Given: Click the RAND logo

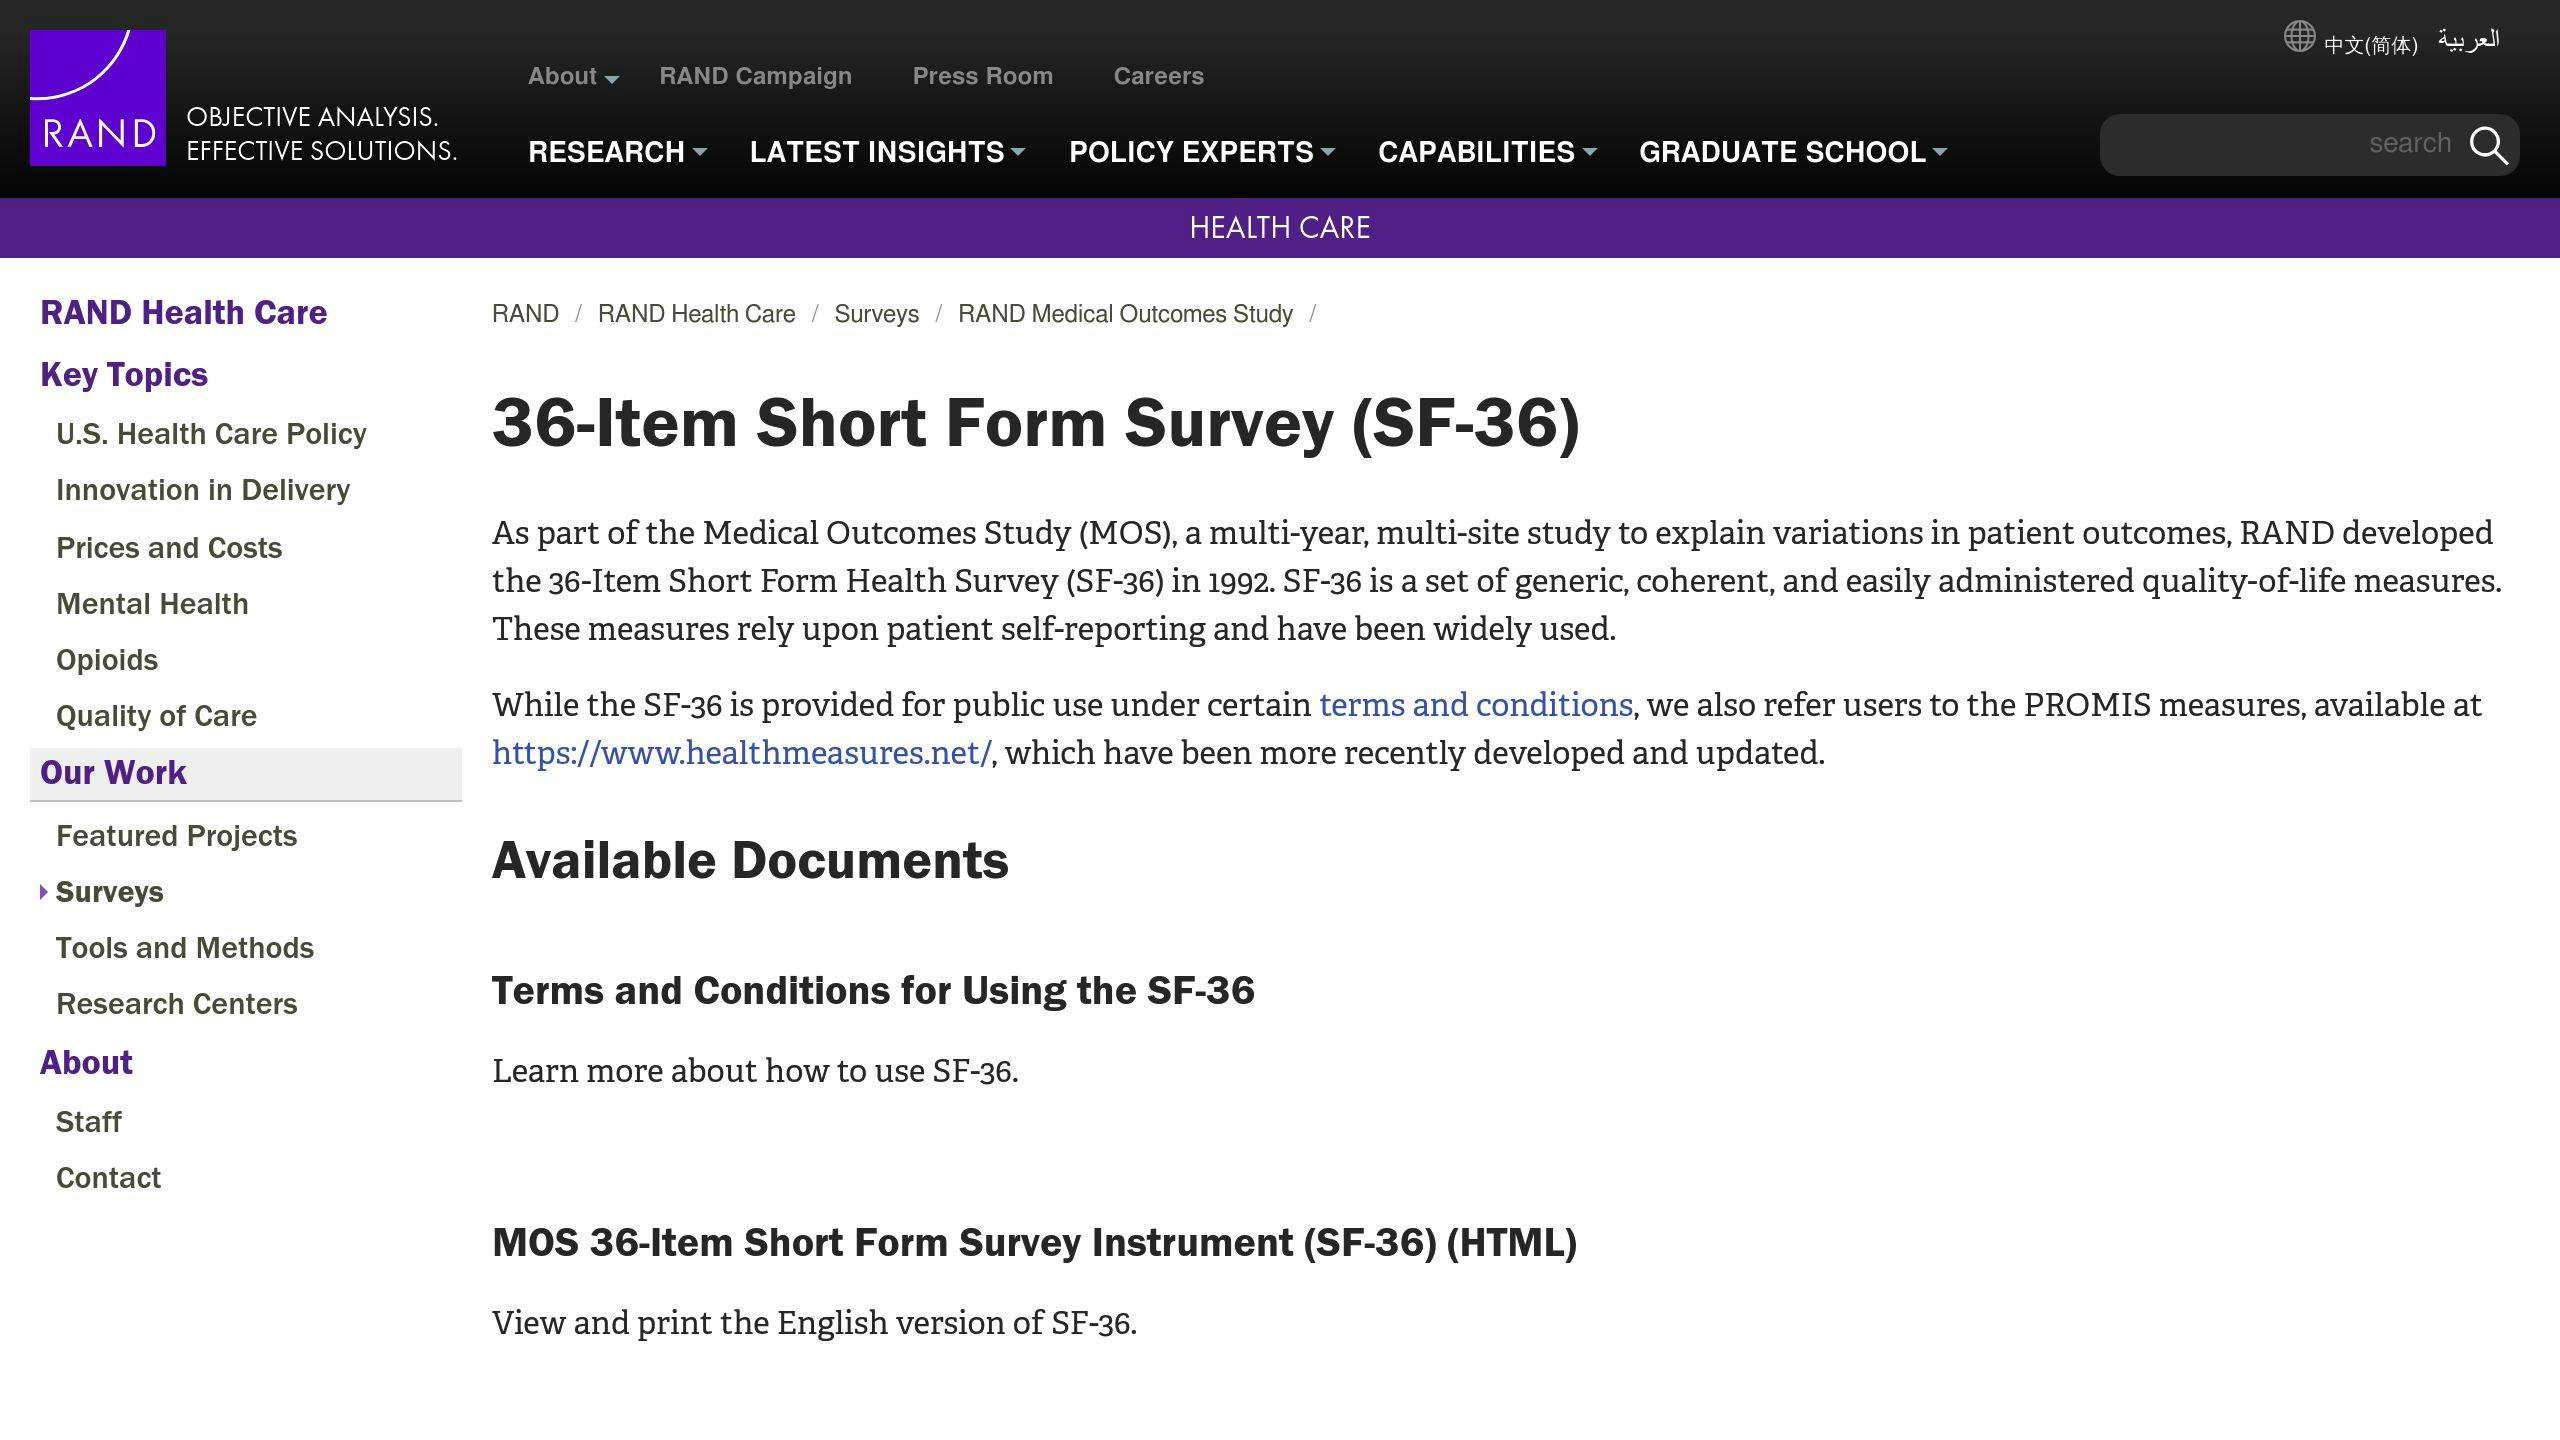Looking at the screenshot, I should click(x=98, y=98).
